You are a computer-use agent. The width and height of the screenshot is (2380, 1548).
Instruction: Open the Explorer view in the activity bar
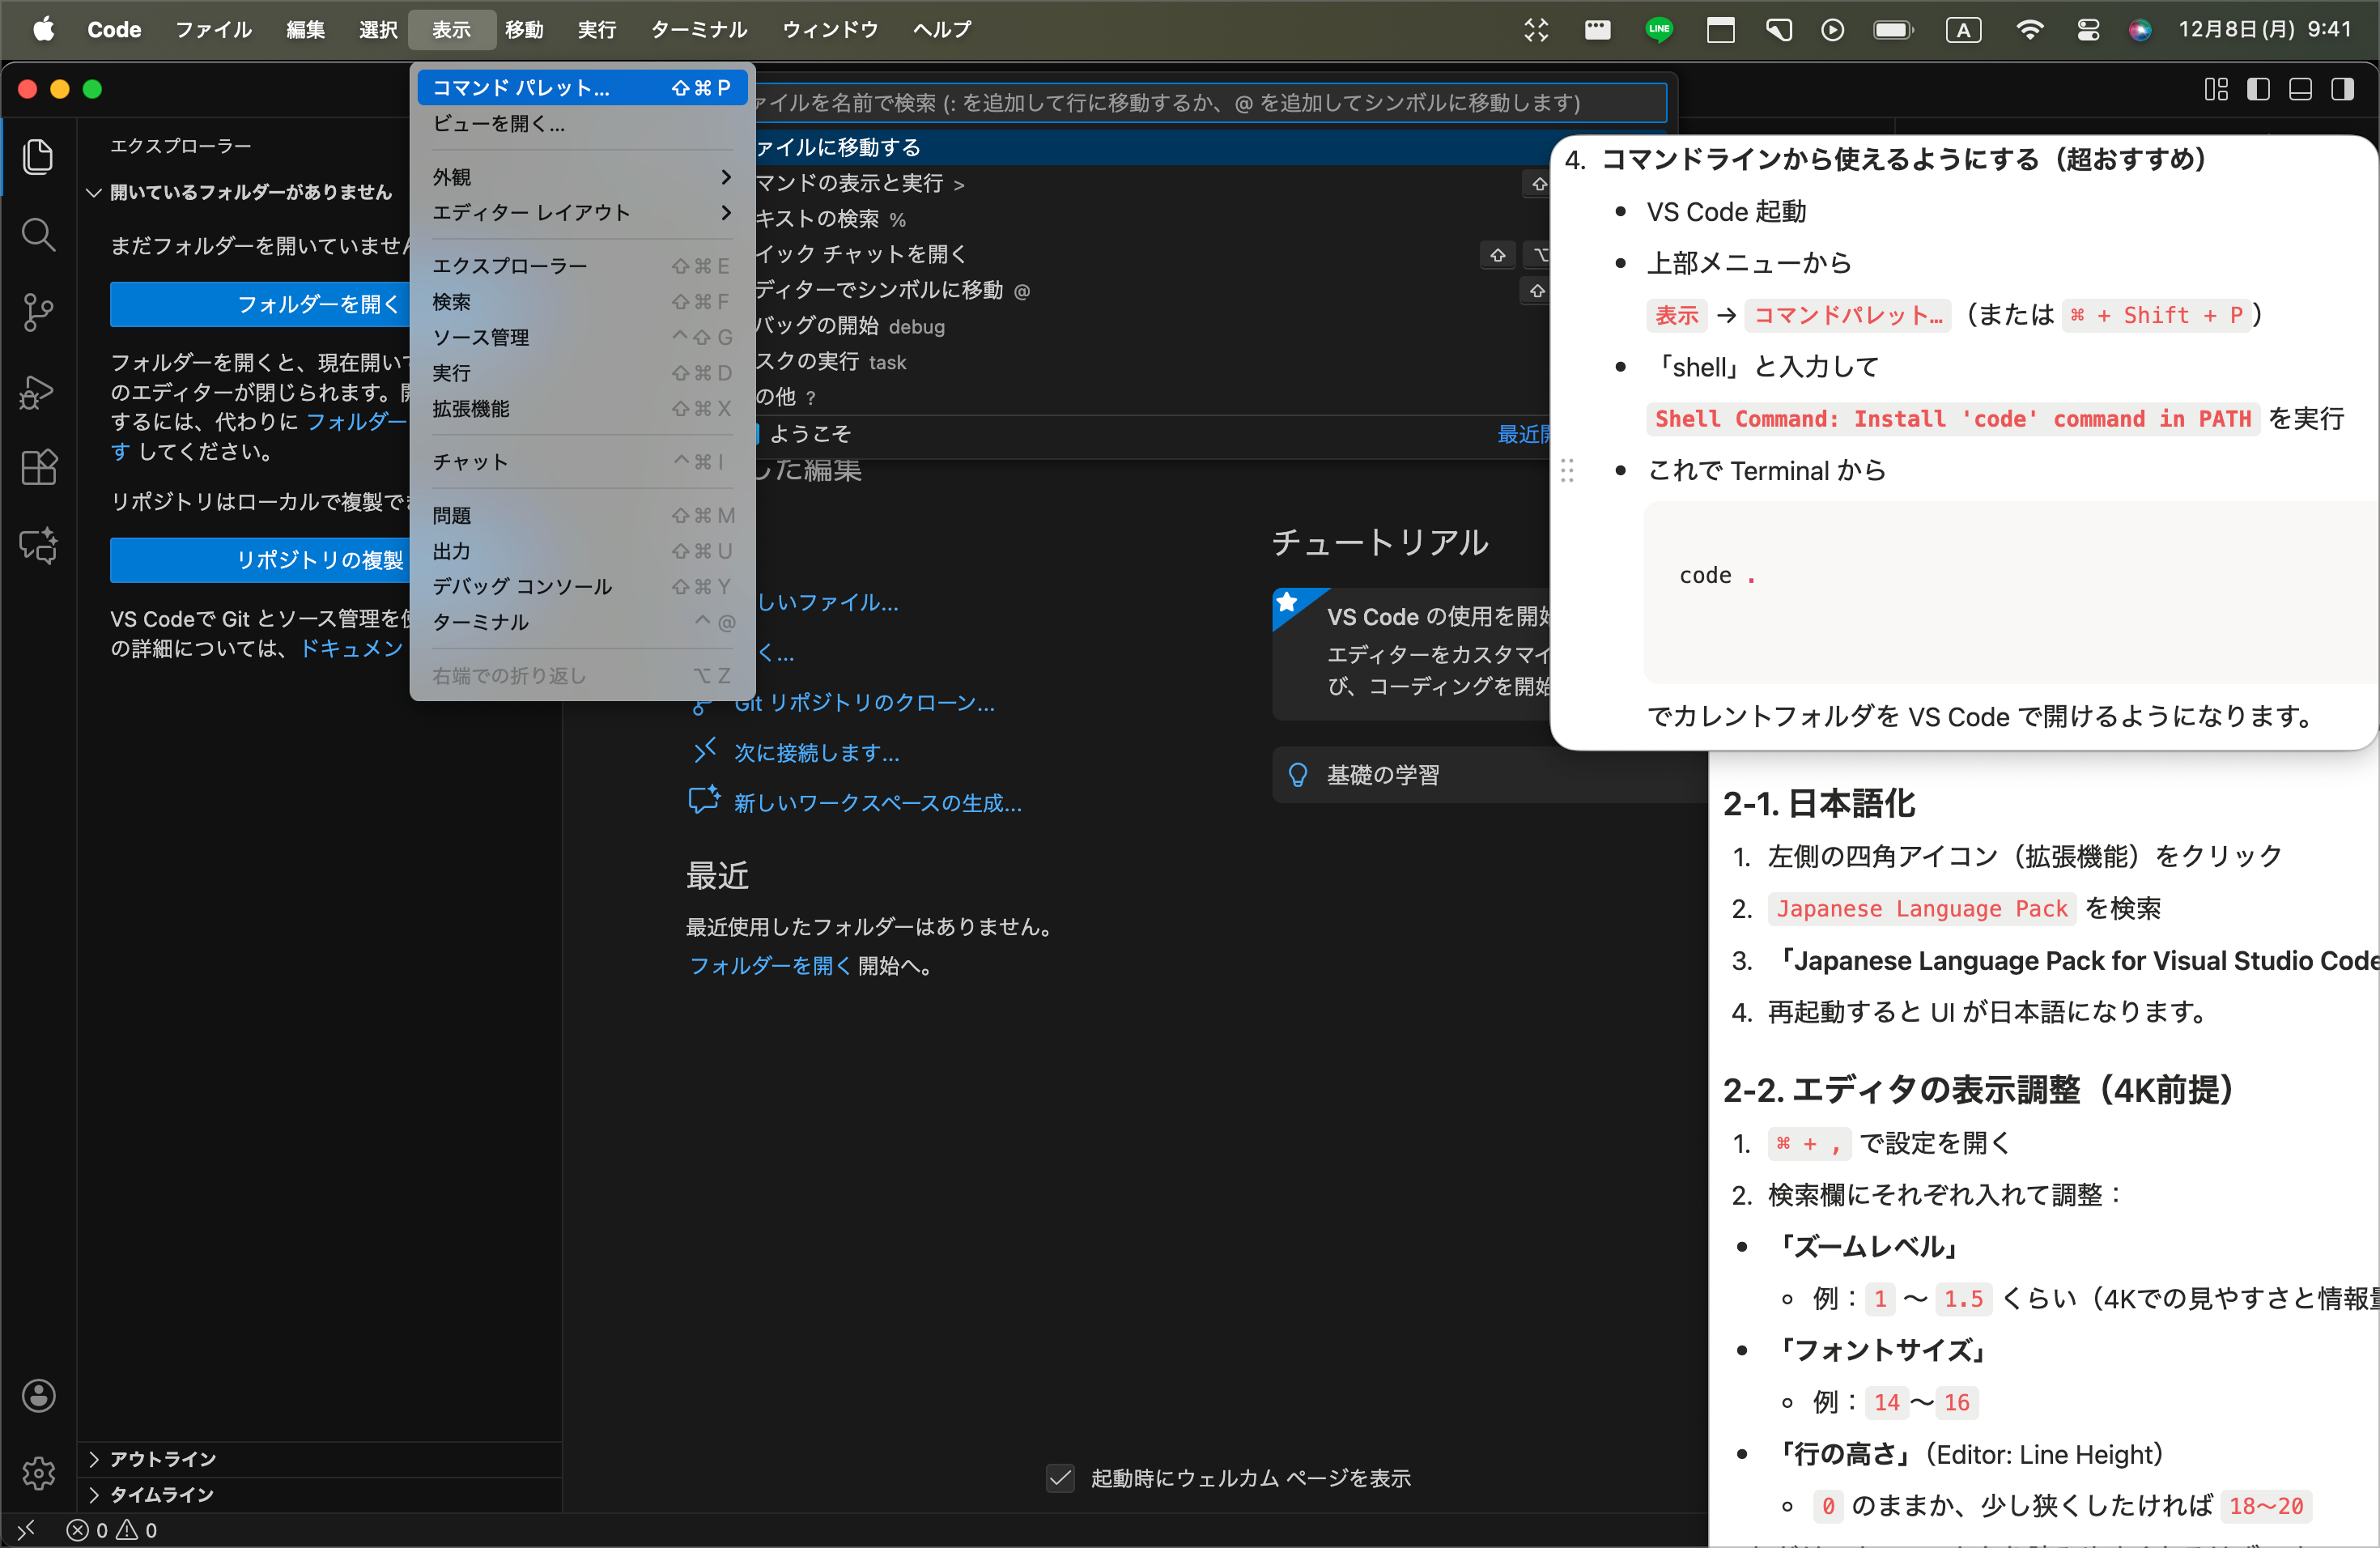point(38,156)
